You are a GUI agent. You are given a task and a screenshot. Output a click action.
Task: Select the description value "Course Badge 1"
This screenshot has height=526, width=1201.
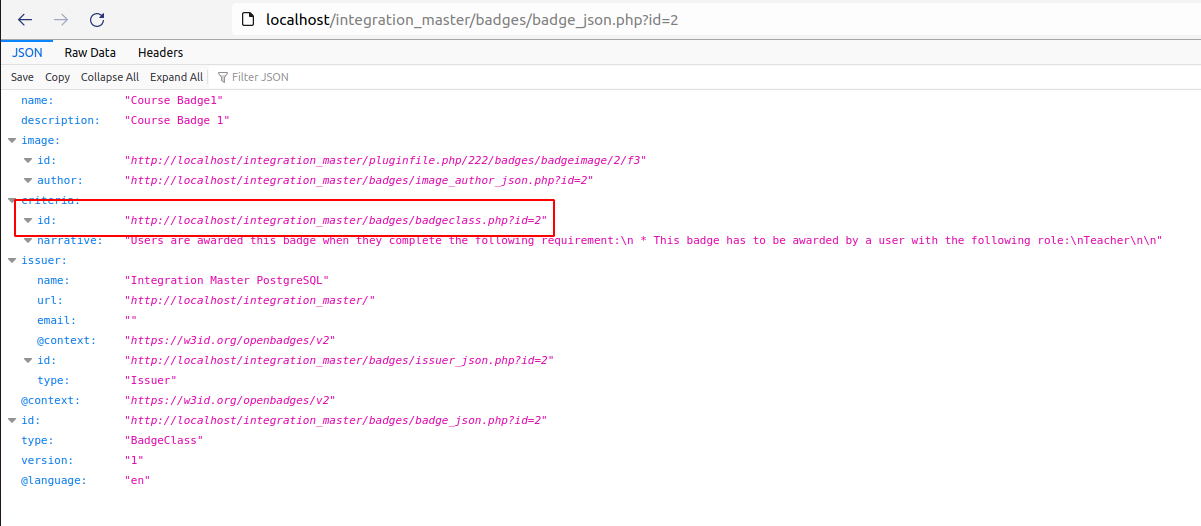177,120
